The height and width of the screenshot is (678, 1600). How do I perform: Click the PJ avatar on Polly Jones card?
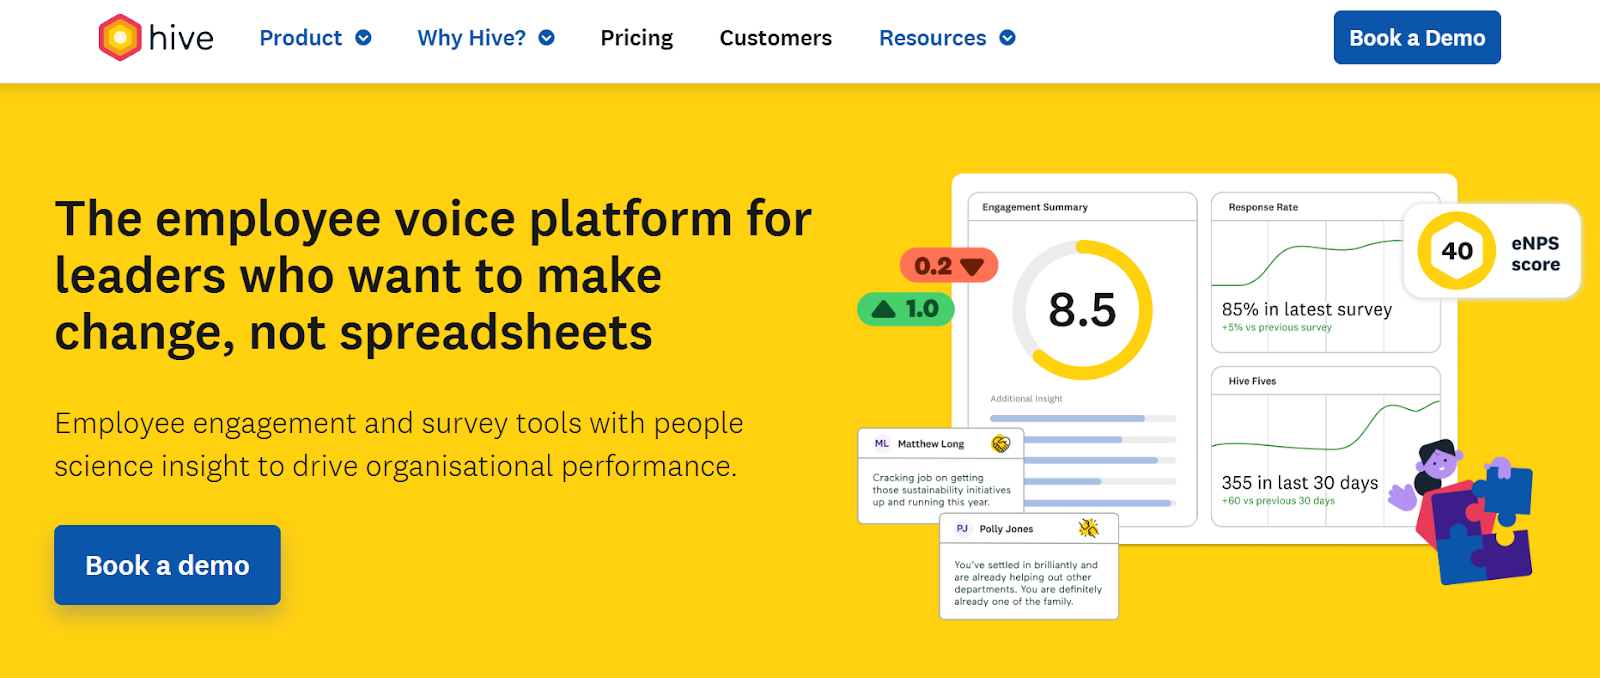click(962, 529)
